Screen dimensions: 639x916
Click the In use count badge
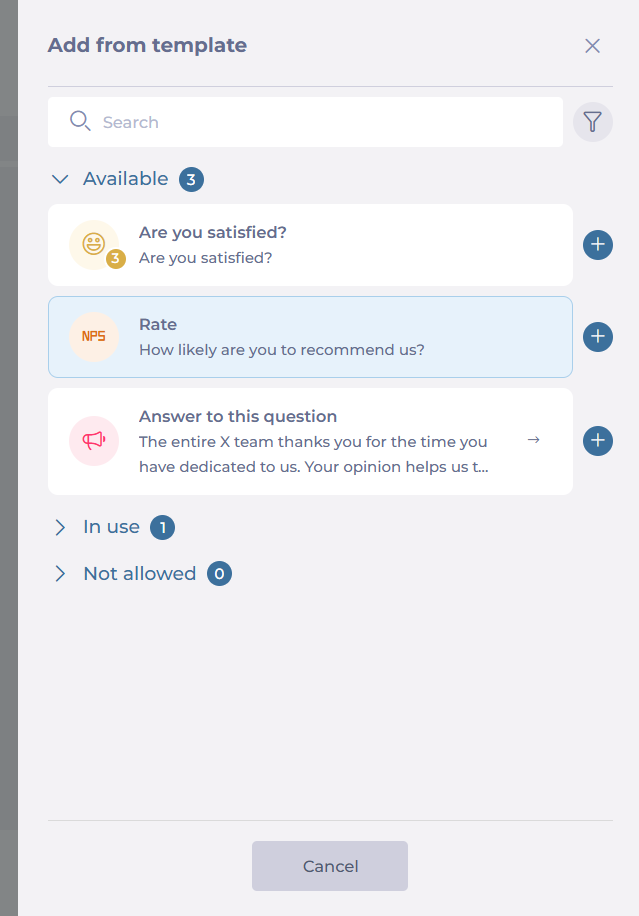tap(162, 528)
